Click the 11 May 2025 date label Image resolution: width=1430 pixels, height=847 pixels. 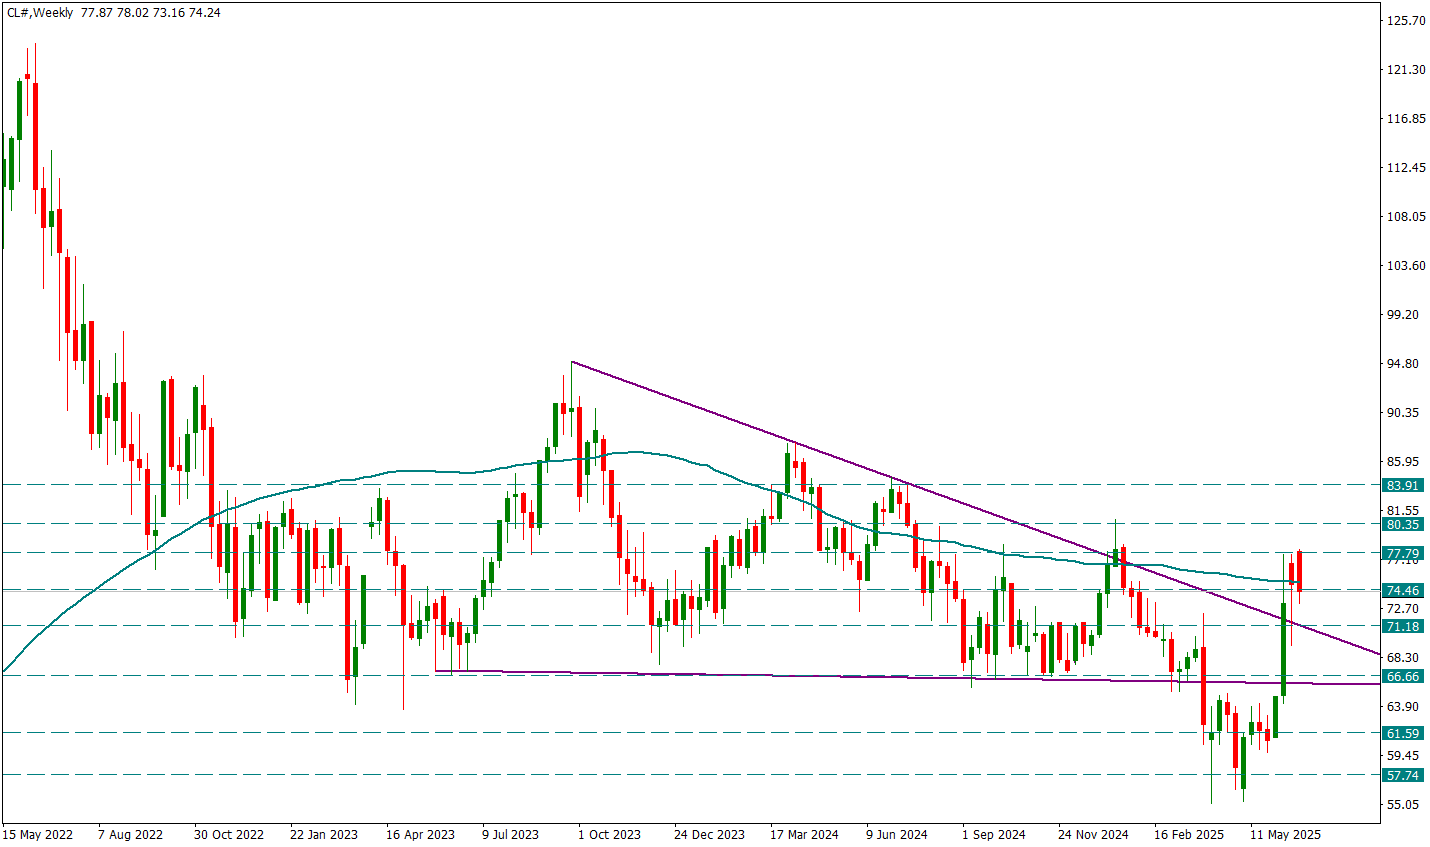(x=1286, y=834)
